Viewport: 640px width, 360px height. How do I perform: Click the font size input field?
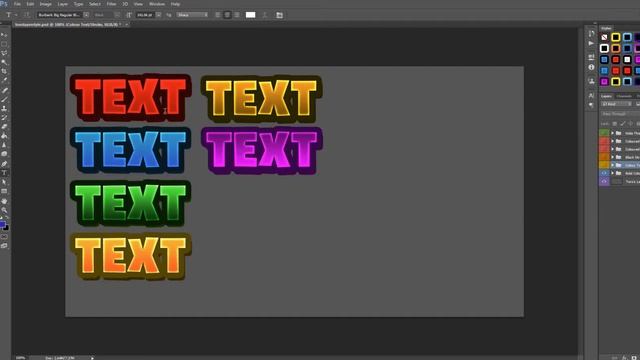[x=145, y=15]
